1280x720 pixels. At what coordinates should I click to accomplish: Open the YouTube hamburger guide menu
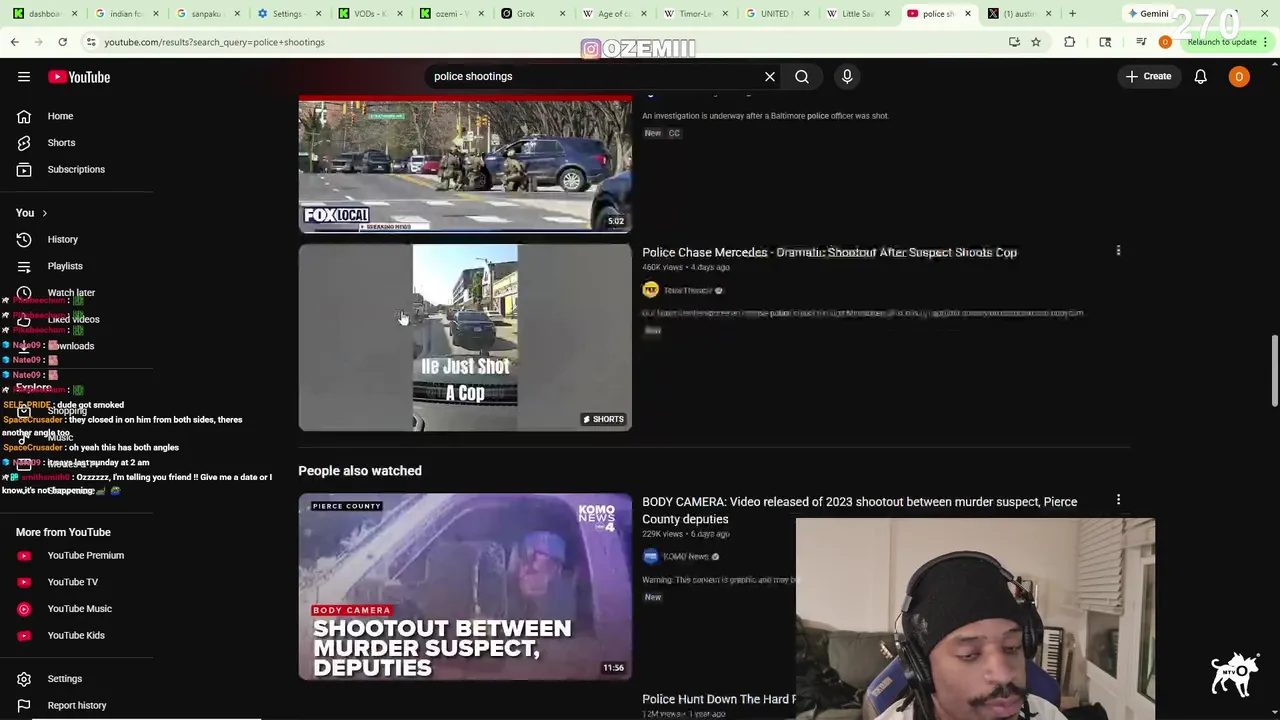(24, 77)
